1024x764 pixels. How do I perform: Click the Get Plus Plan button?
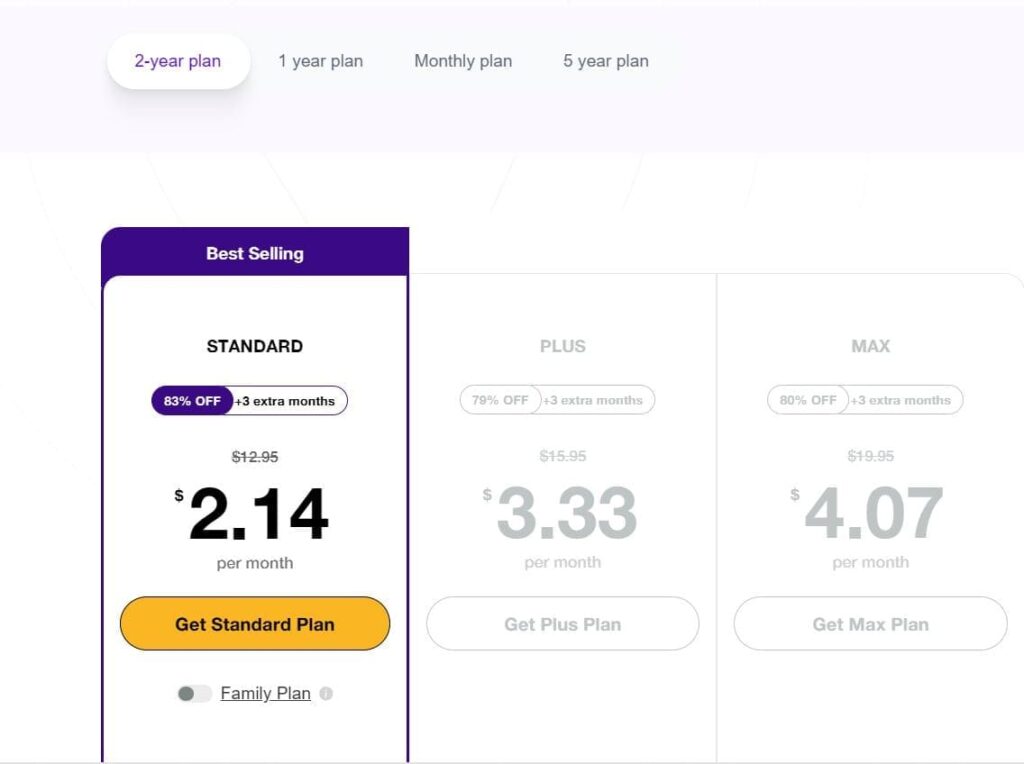coord(562,624)
